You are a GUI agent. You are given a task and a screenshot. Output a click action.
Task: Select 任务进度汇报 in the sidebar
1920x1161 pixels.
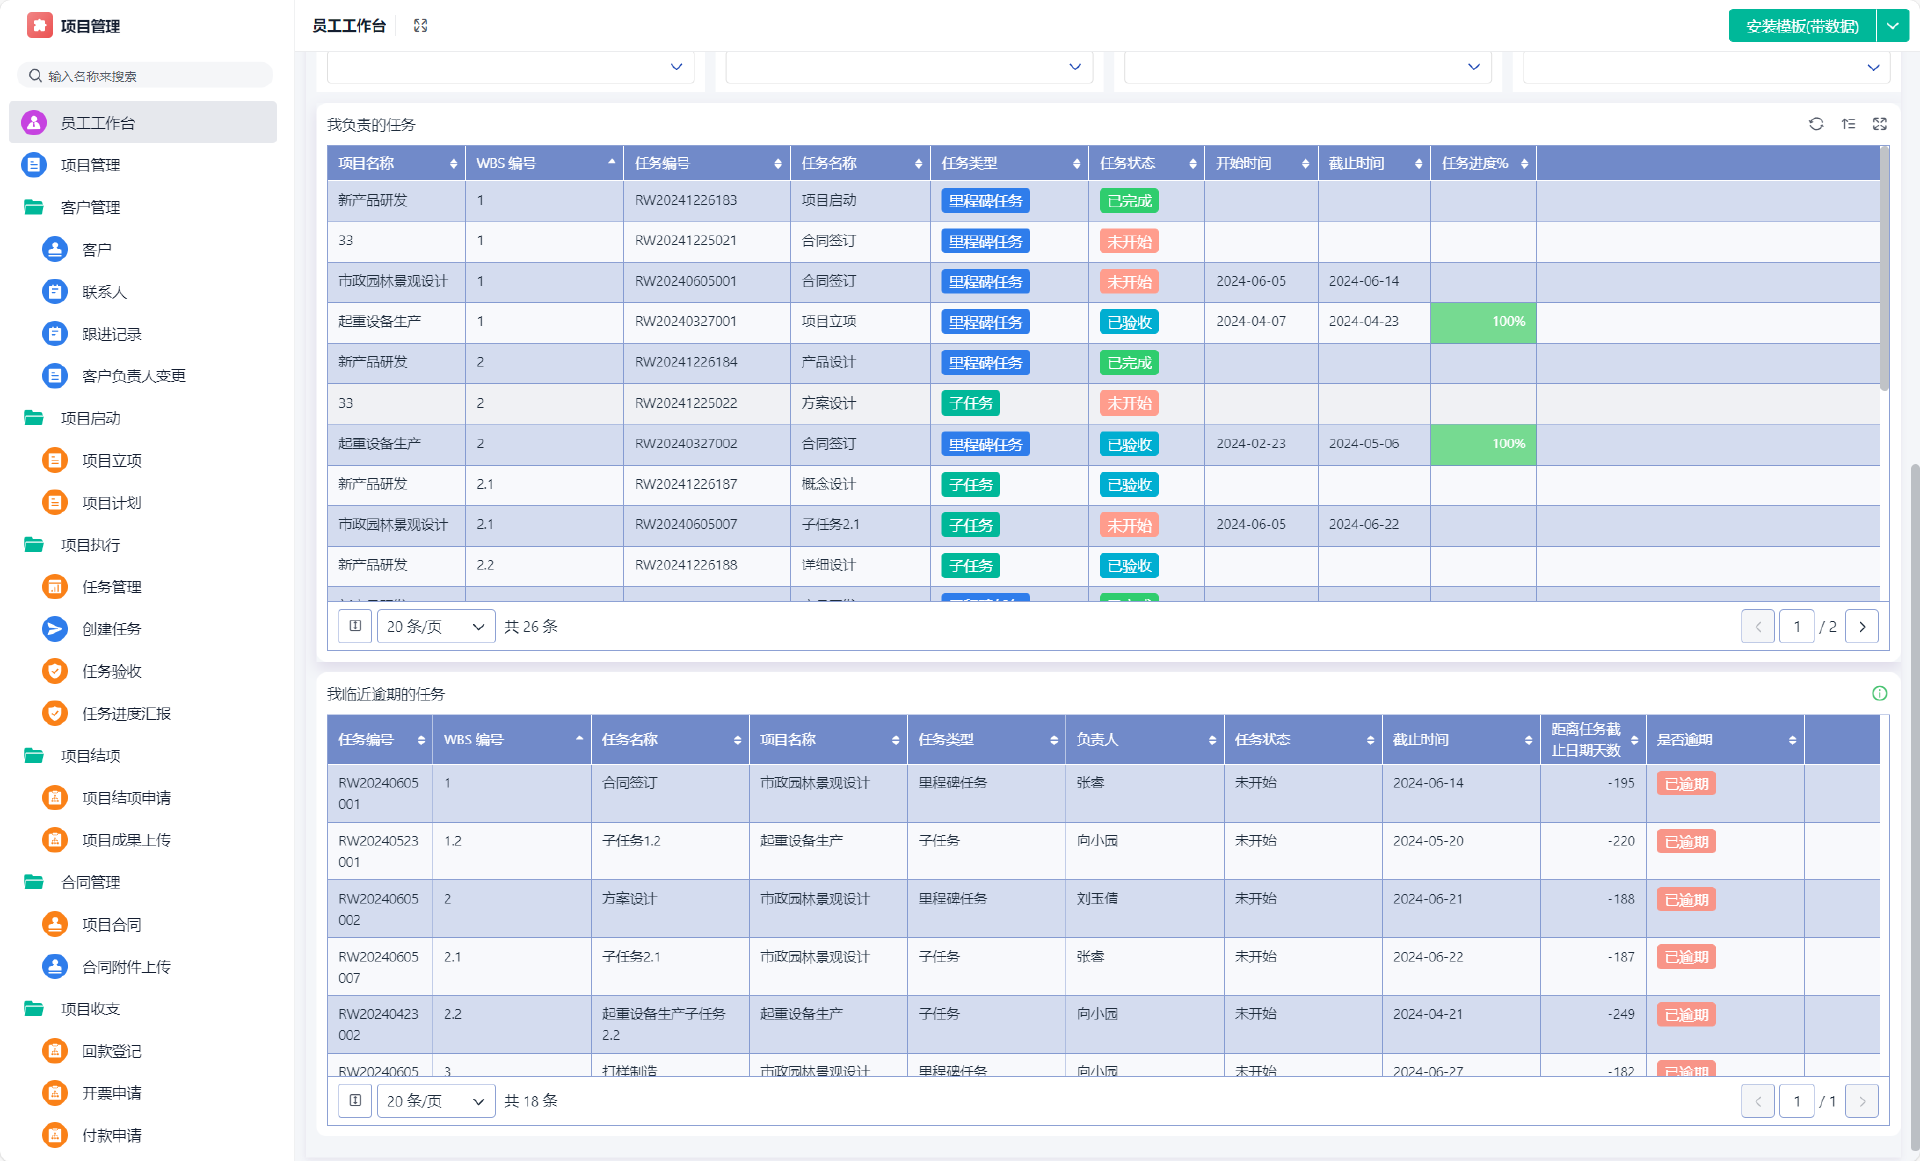click(x=126, y=713)
